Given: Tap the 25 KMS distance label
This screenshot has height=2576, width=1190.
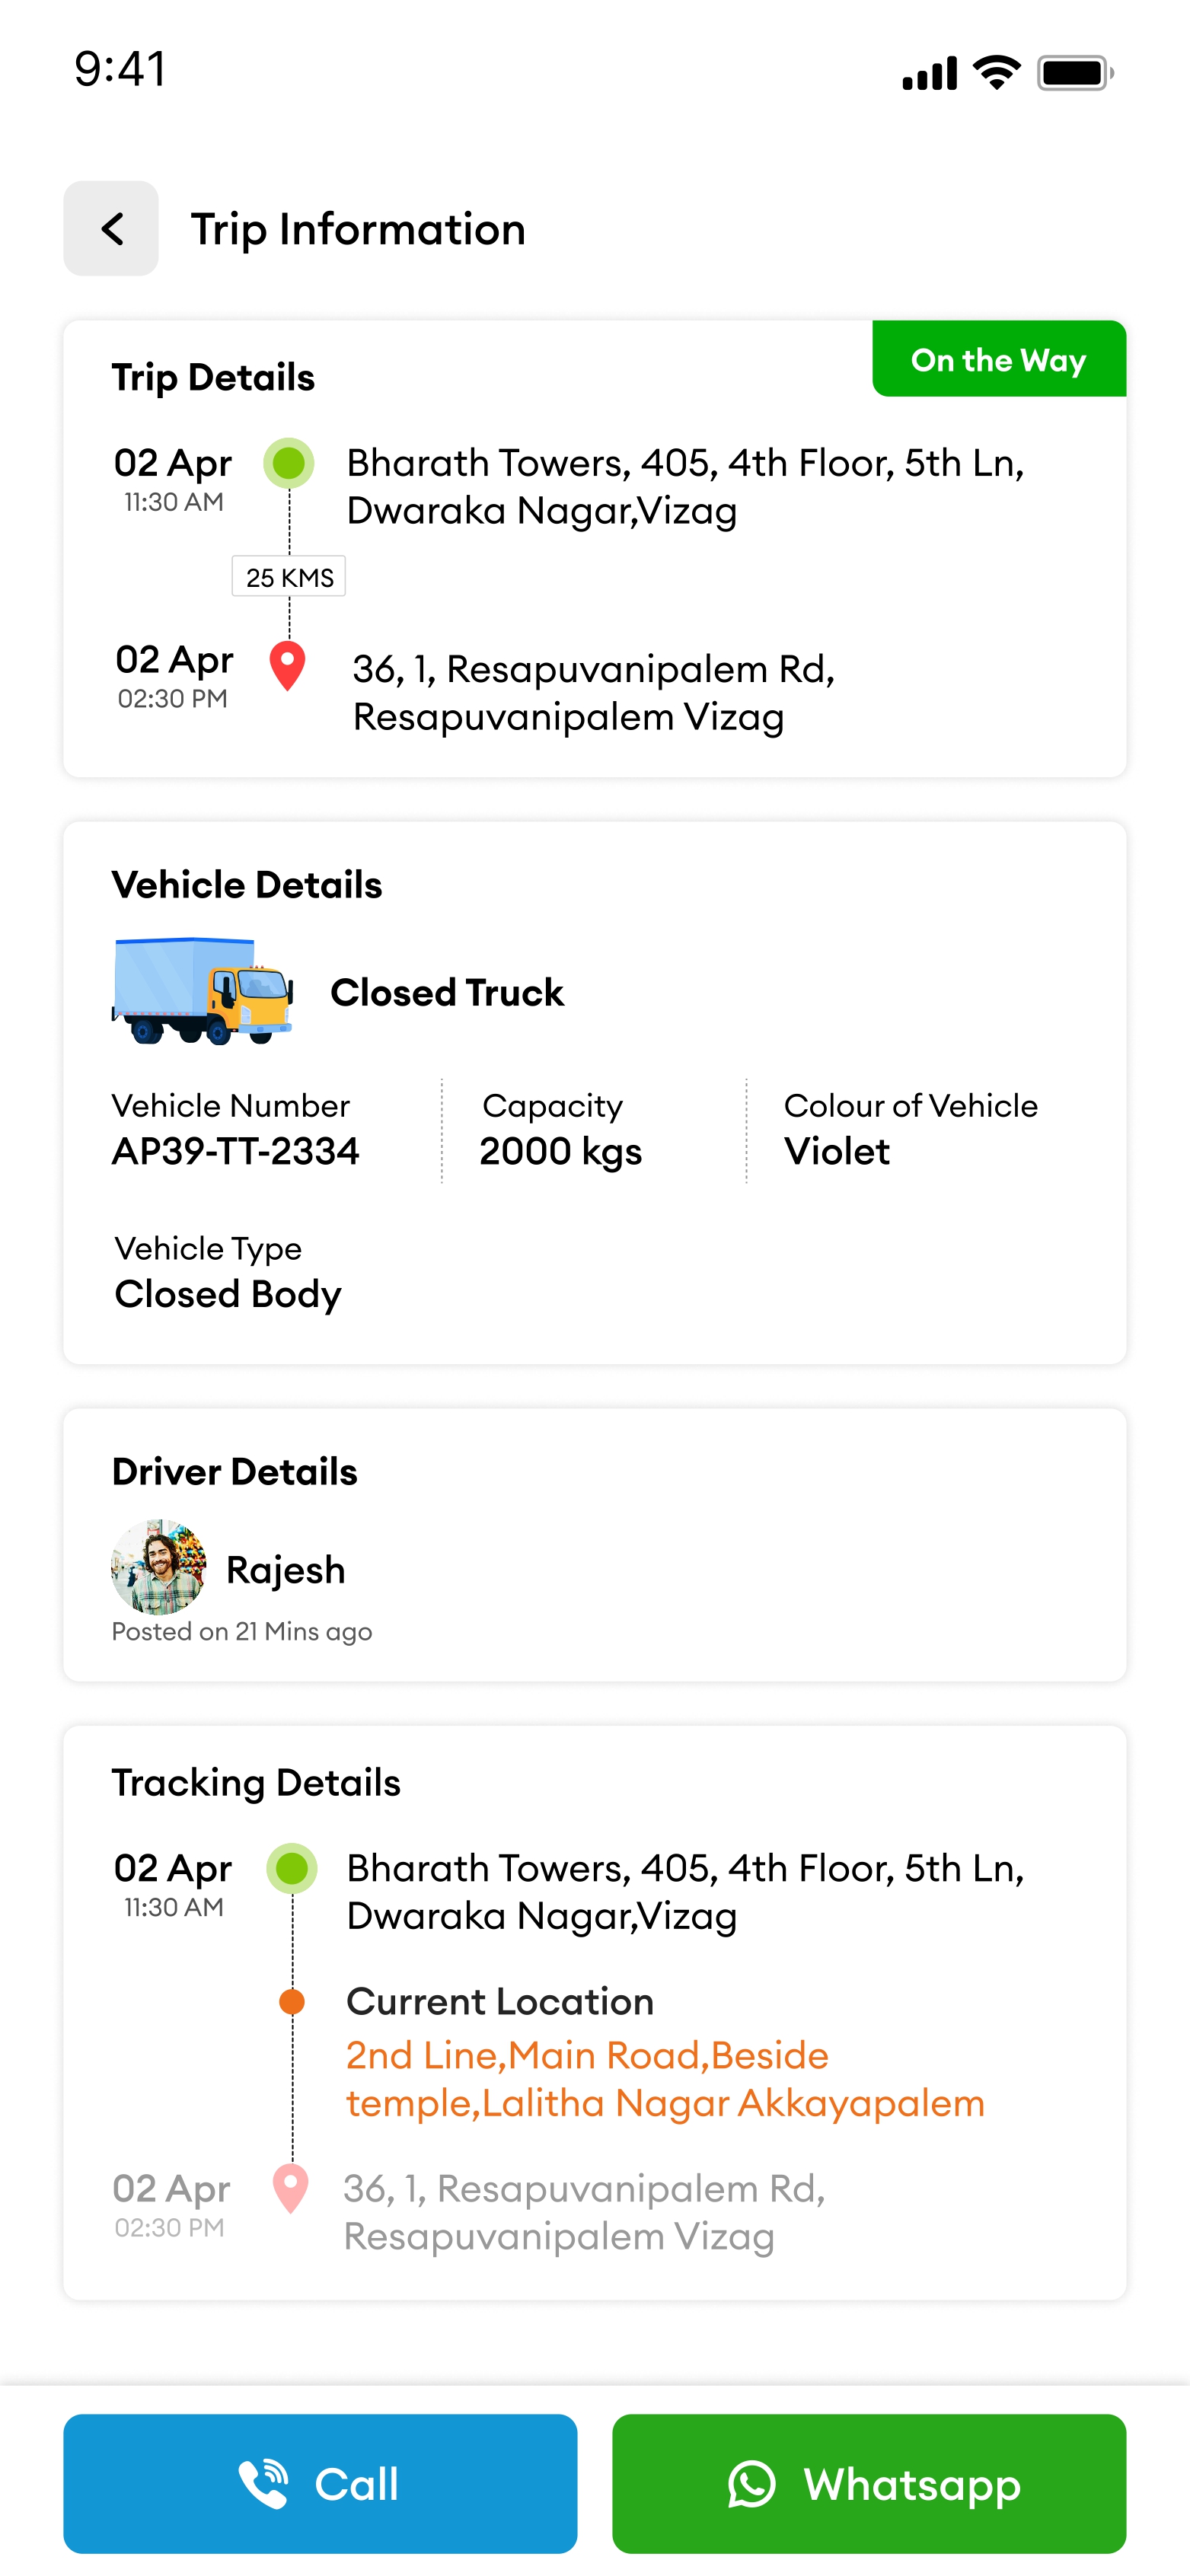Looking at the screenshot, I should [289, 577].
